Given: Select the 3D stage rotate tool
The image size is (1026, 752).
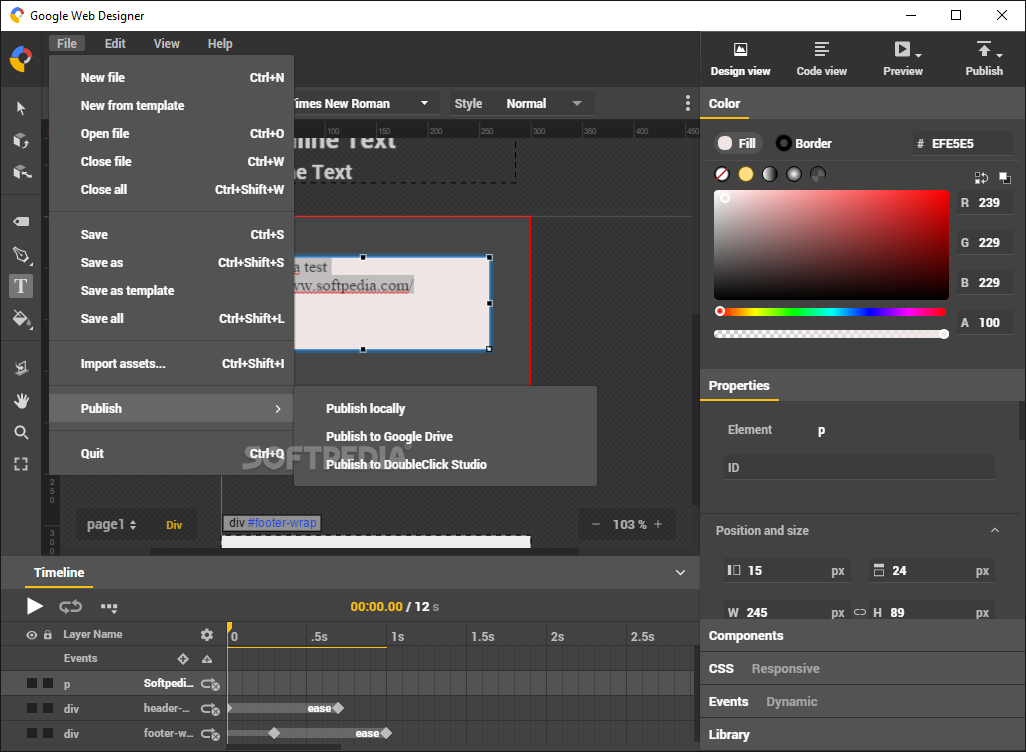Looking at the screenshot, I should pyautogui.click(x=21, y=171).
